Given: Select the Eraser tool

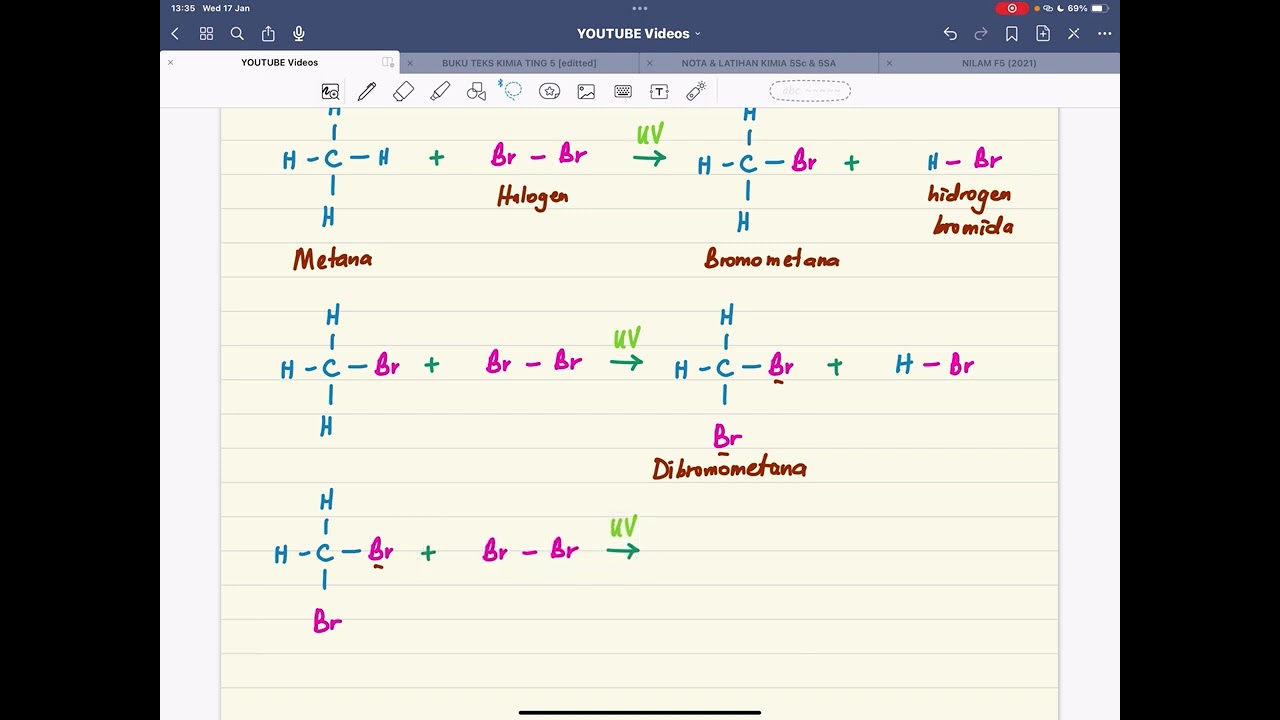Looking at the screenshot, I should pyautogui.click(x=403, y=92).
